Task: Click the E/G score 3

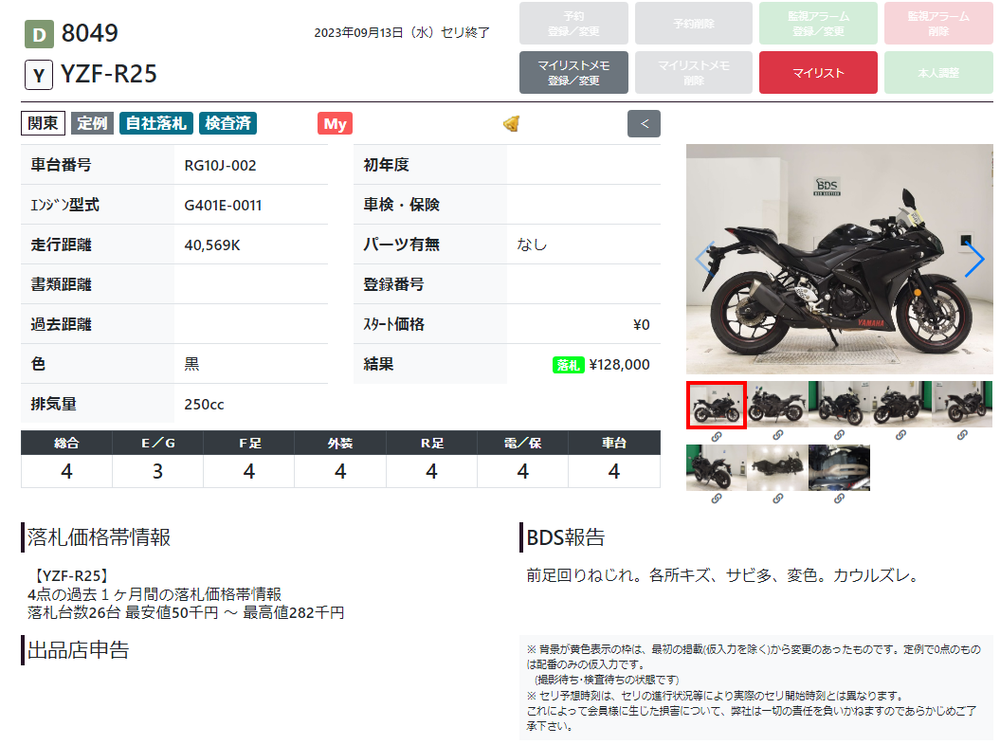Action: (158, 471)
